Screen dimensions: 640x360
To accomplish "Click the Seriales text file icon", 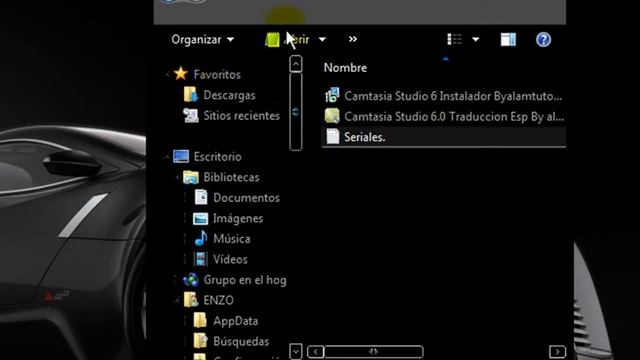I will [333, 137].
